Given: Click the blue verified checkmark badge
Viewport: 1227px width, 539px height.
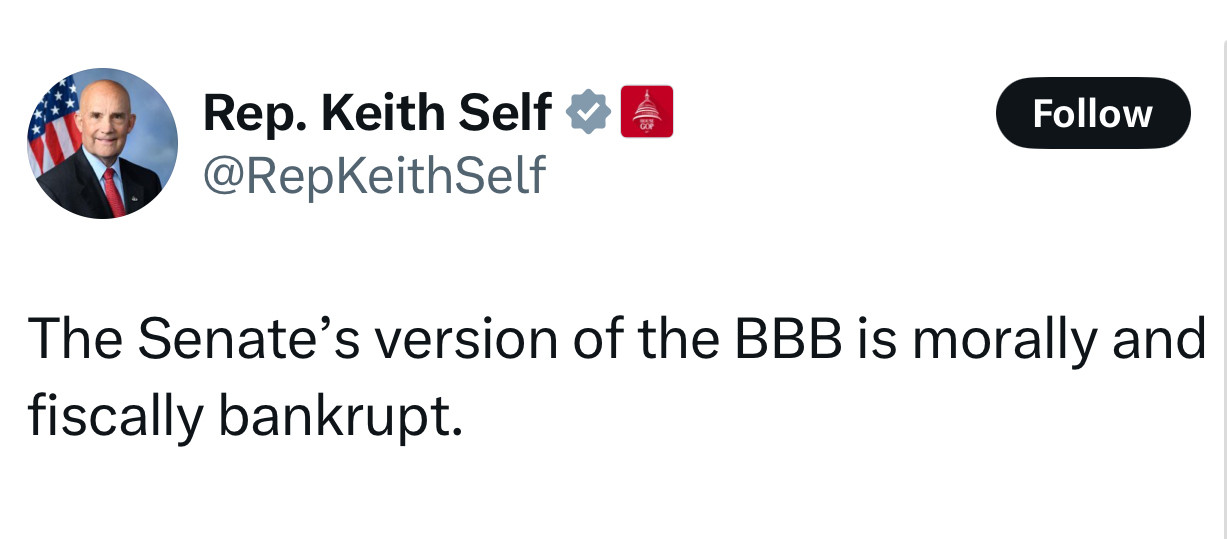Looking at the screenshot, I should pos(590,113).
